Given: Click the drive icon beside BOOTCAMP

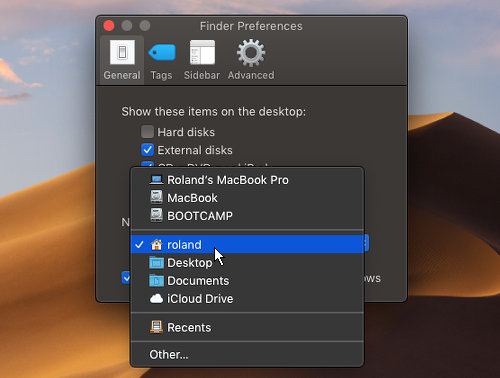Looking at the screenshot, I should (x=156, y=215).
